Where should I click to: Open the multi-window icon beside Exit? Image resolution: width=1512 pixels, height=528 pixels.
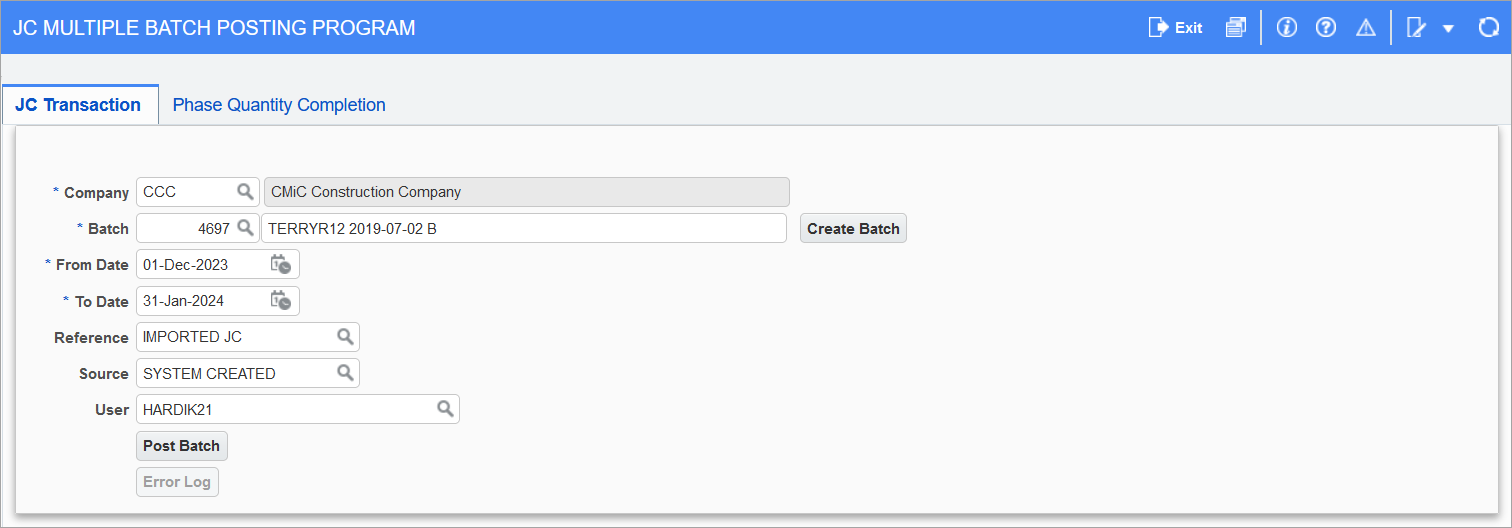pyautogui.click(x=1236, y=28)
